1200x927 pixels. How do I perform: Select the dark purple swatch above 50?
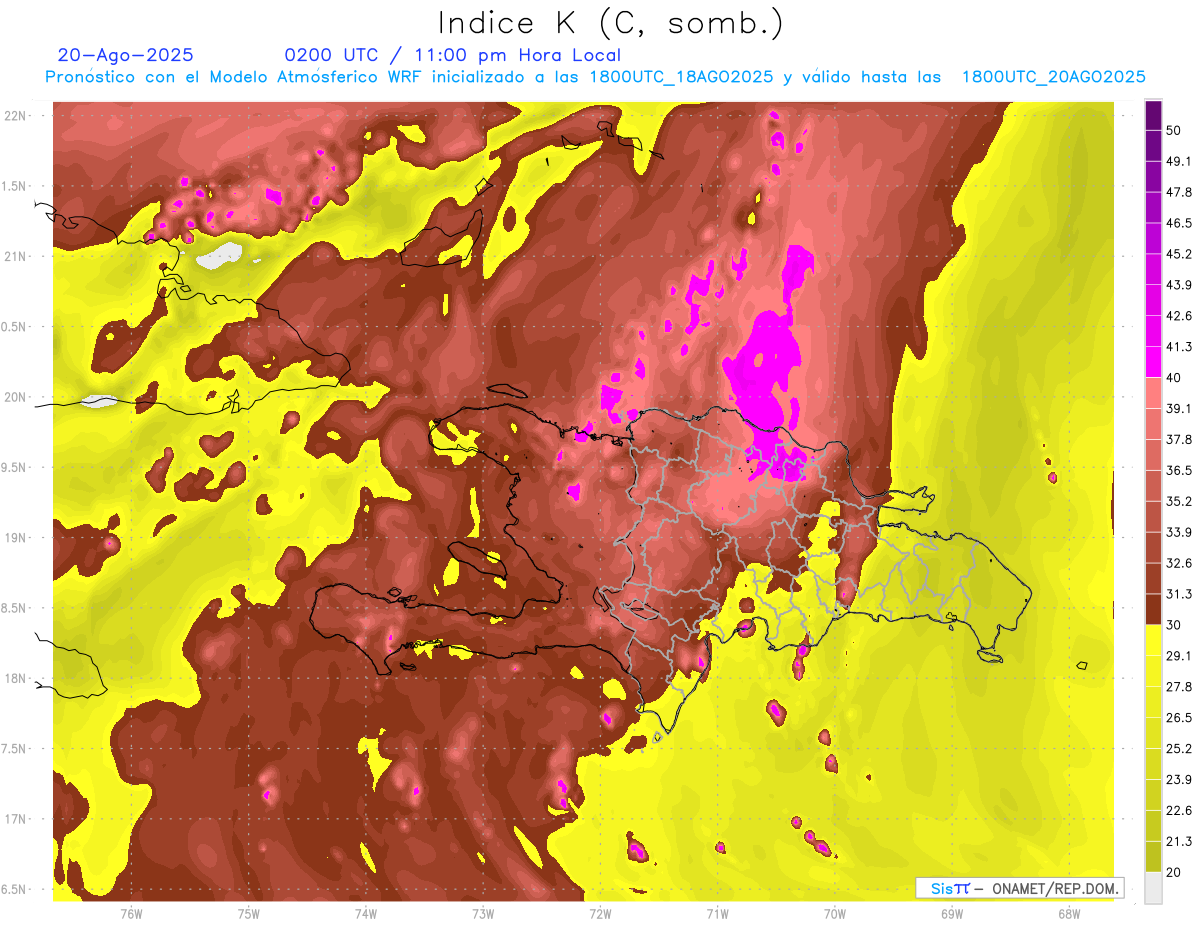tap(1153, 116)
